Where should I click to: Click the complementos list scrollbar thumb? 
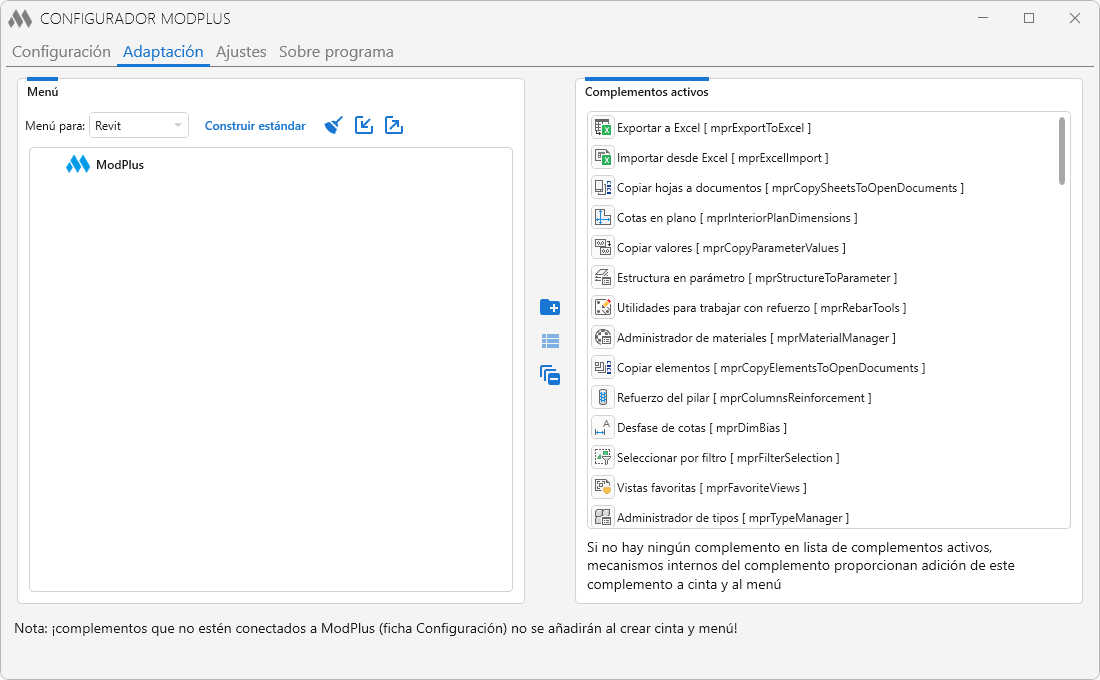[1061, 151]
